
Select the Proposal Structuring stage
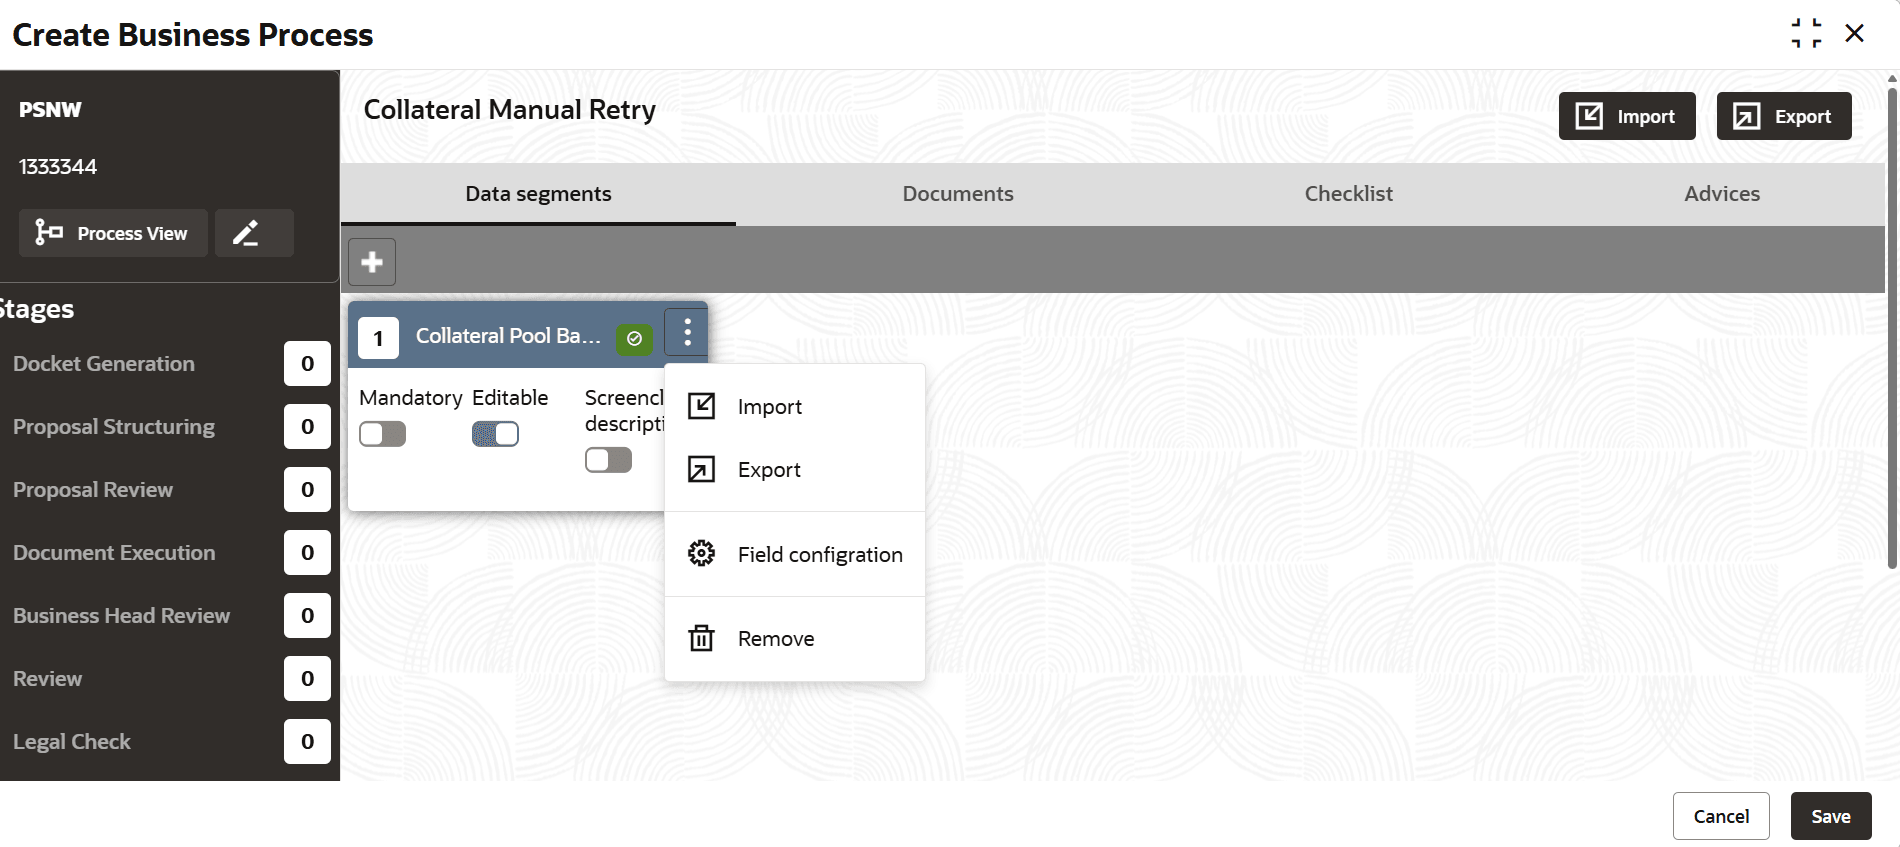[114, 427]
